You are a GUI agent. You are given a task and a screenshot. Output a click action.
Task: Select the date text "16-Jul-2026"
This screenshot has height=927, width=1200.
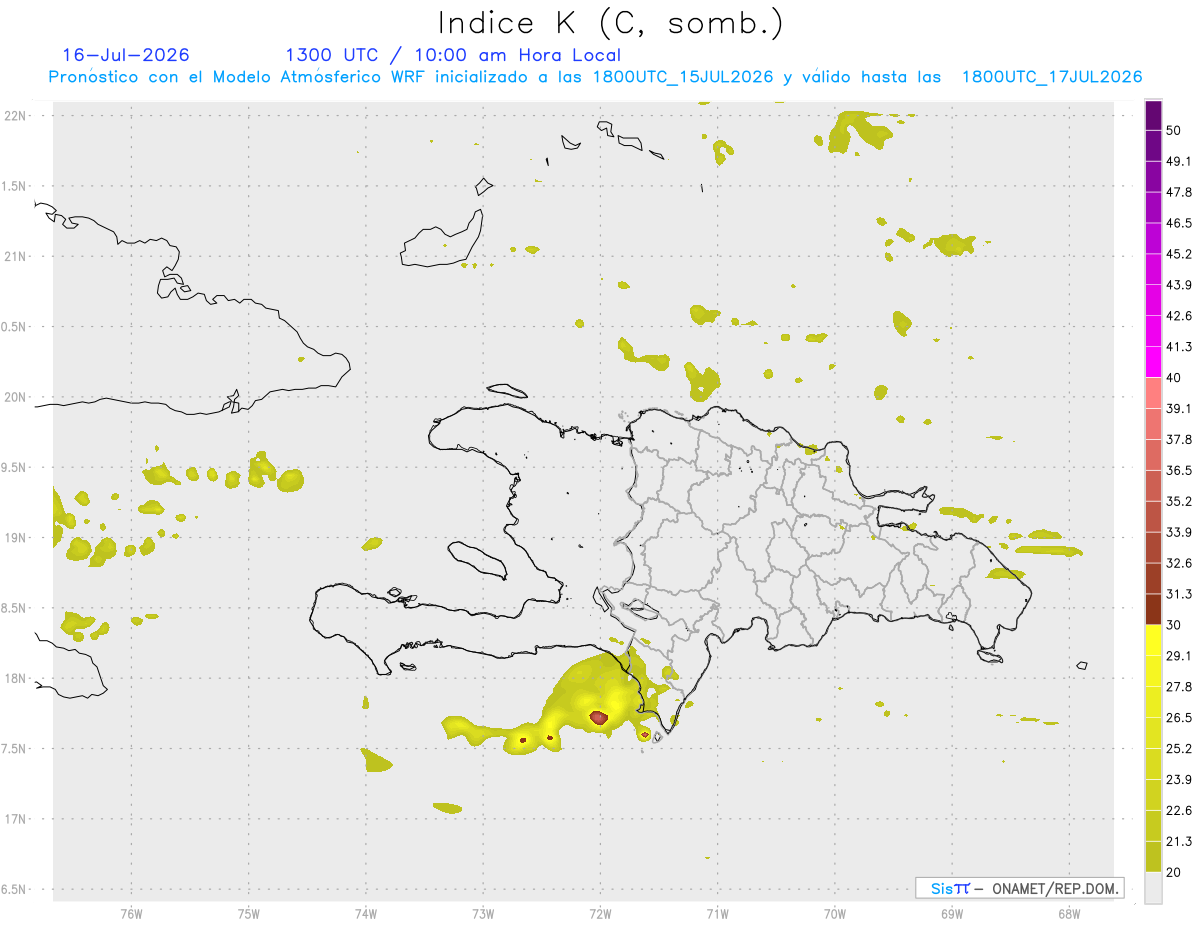pyautogui.click(x=126, y=55)
